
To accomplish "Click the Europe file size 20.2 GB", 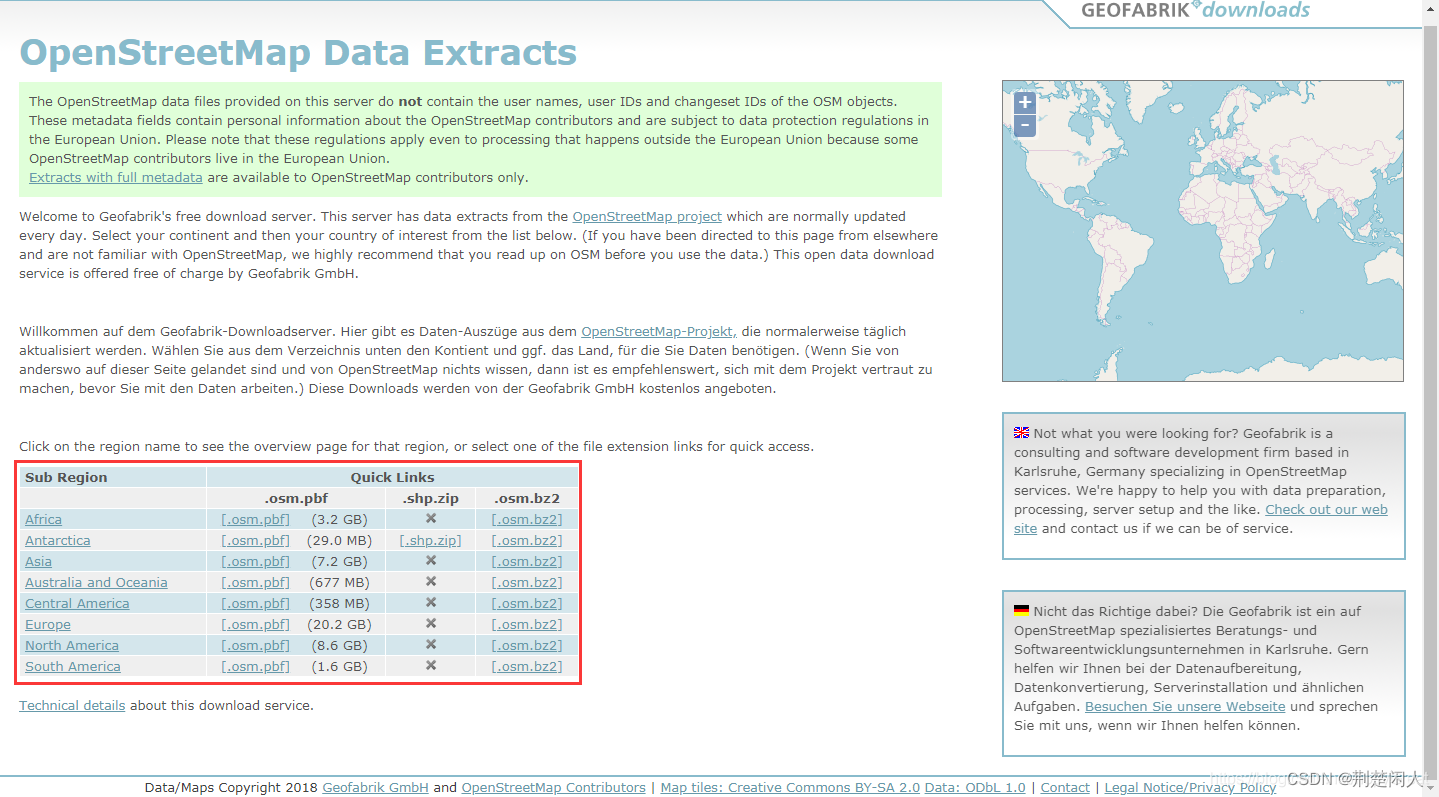I will 341,624.
